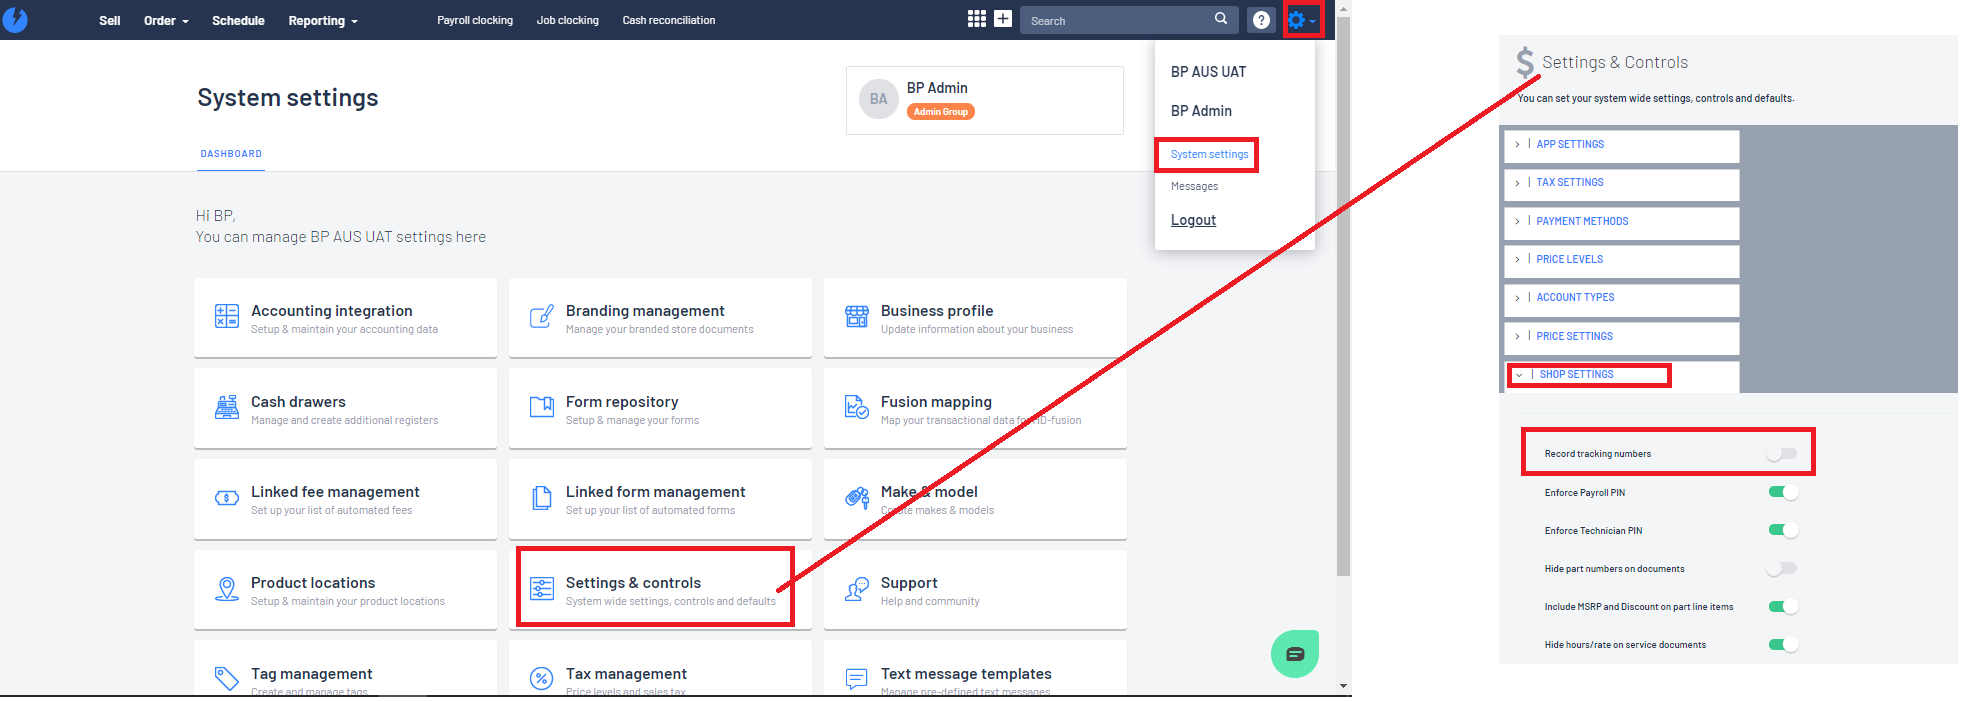This screenshot has width=1973, height=701.
Task: Click the Accounting integration icon
Action: click(227, 317)
